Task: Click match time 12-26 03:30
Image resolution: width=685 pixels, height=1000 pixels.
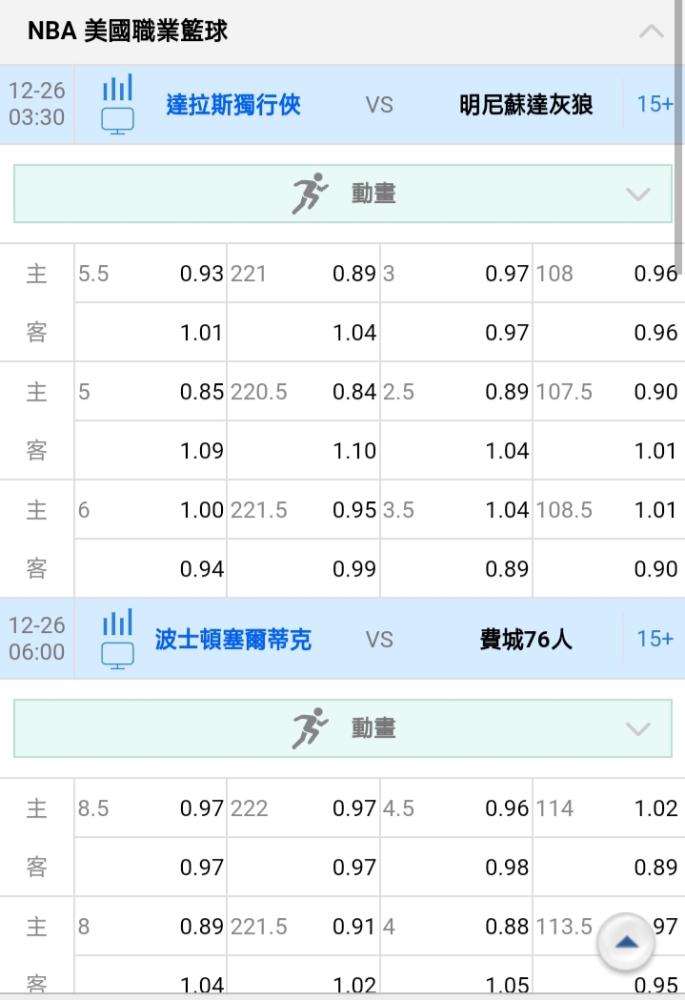Action: click(x=36, y=104)
